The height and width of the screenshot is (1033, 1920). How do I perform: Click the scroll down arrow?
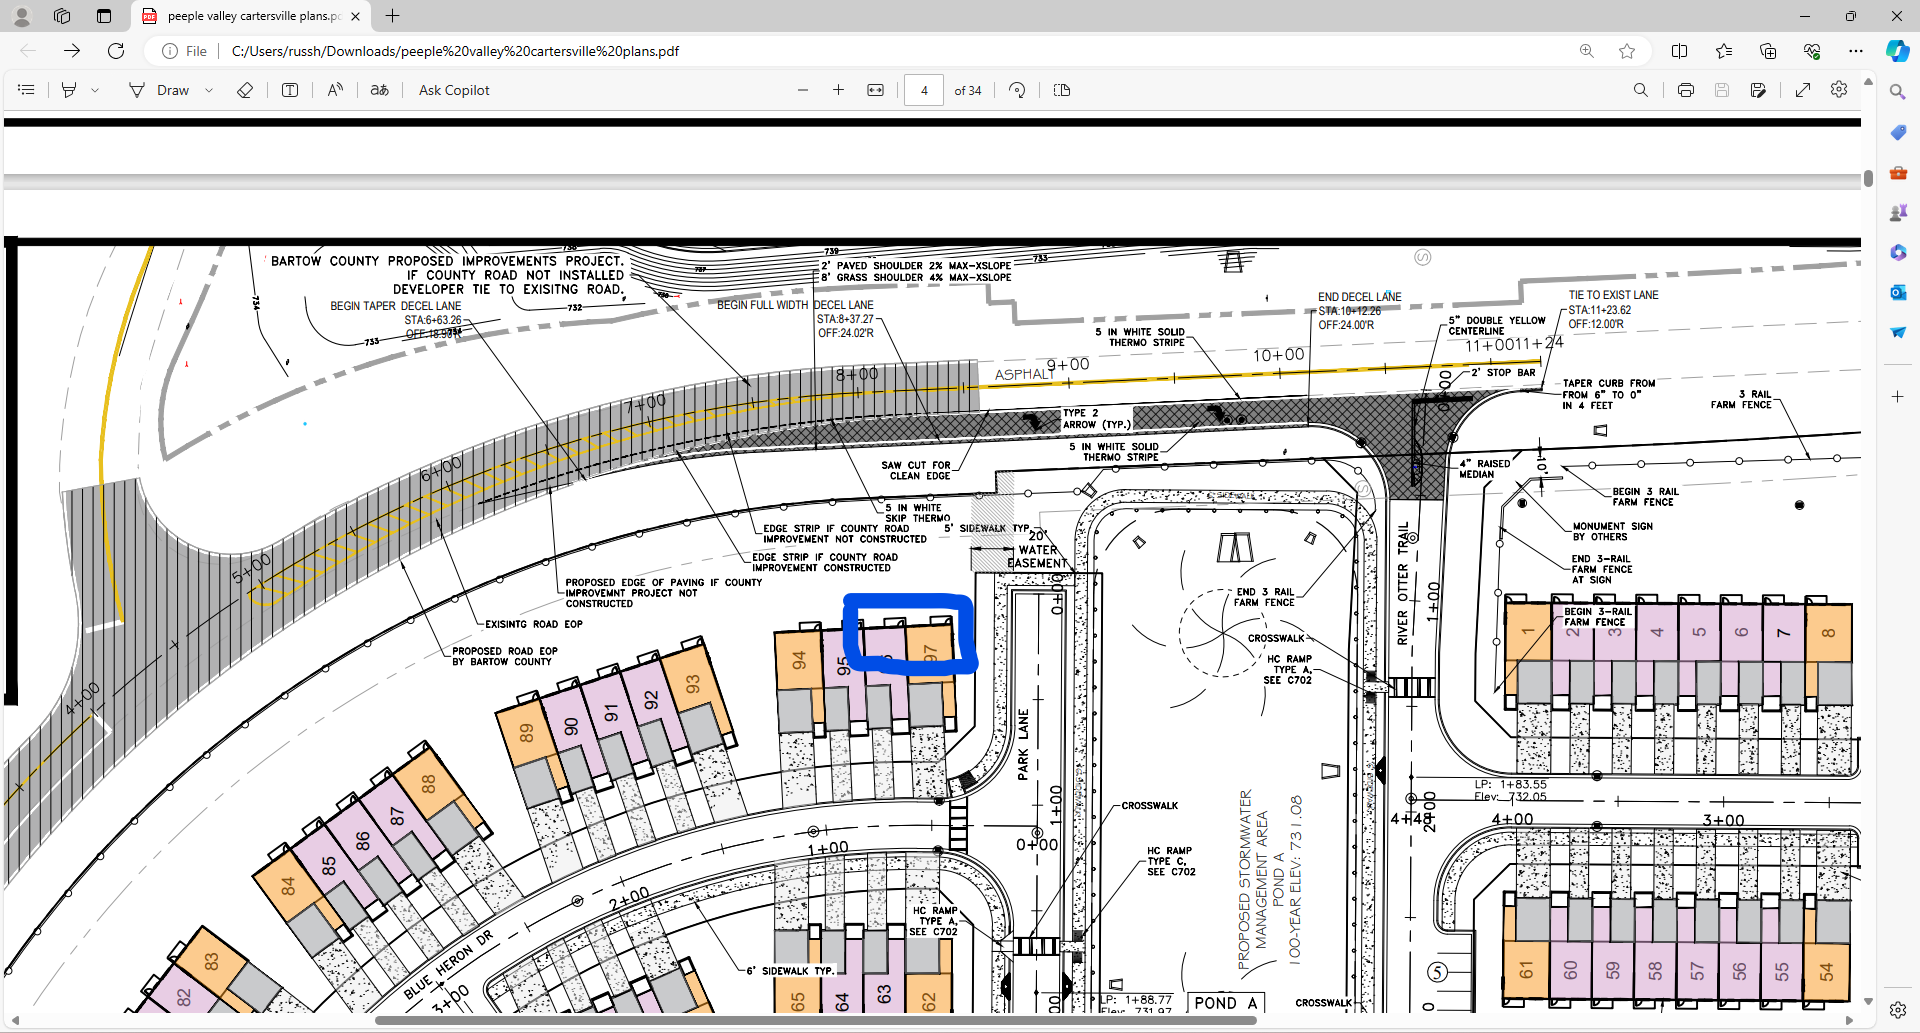pyautogui.click(x=1868, y=1001)
